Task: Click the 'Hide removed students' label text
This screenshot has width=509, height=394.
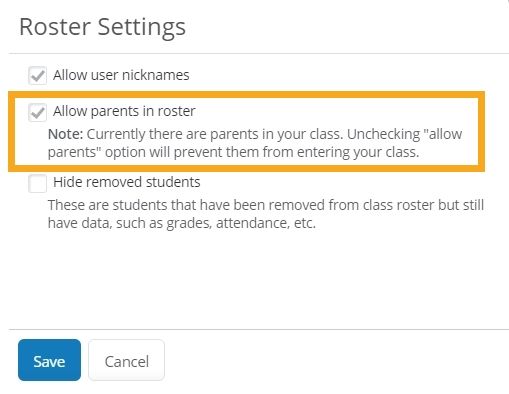Action: [127, 182]
